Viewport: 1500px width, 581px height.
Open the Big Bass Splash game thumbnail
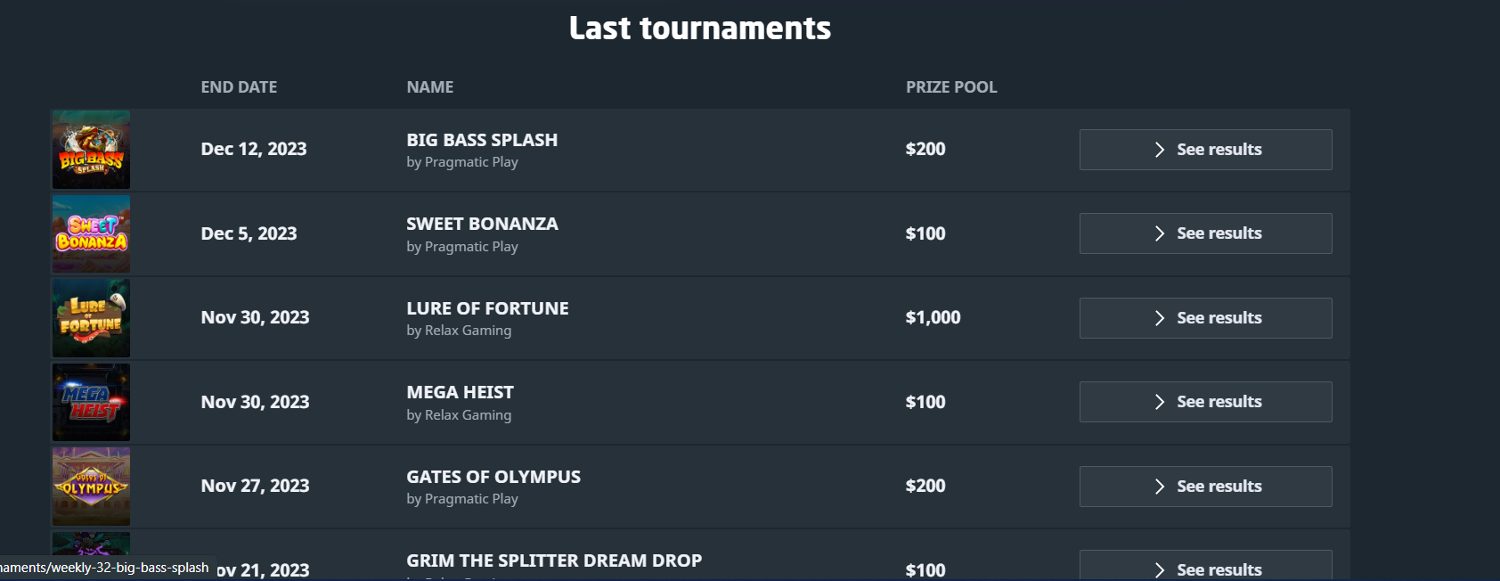tap(91, 150)
